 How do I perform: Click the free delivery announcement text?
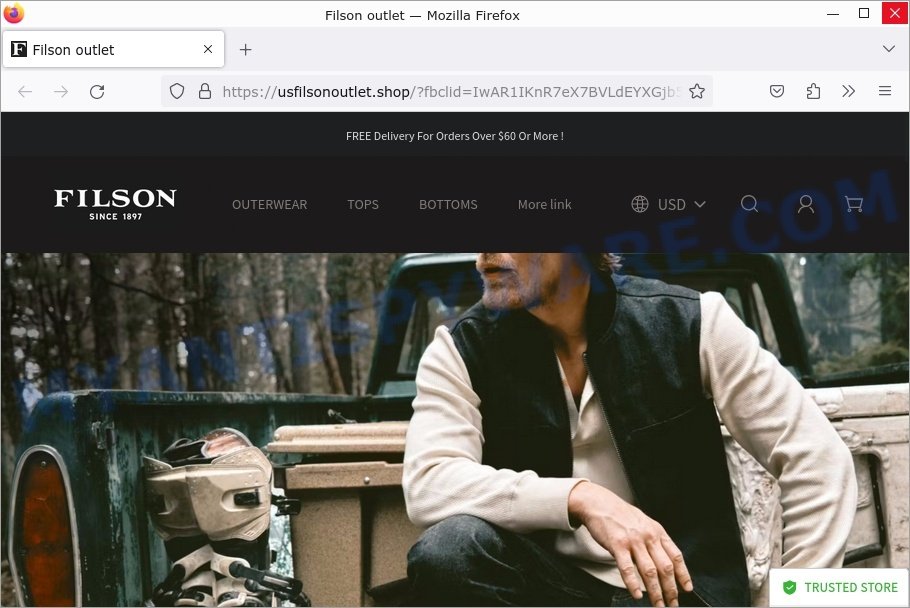(455, 136)
